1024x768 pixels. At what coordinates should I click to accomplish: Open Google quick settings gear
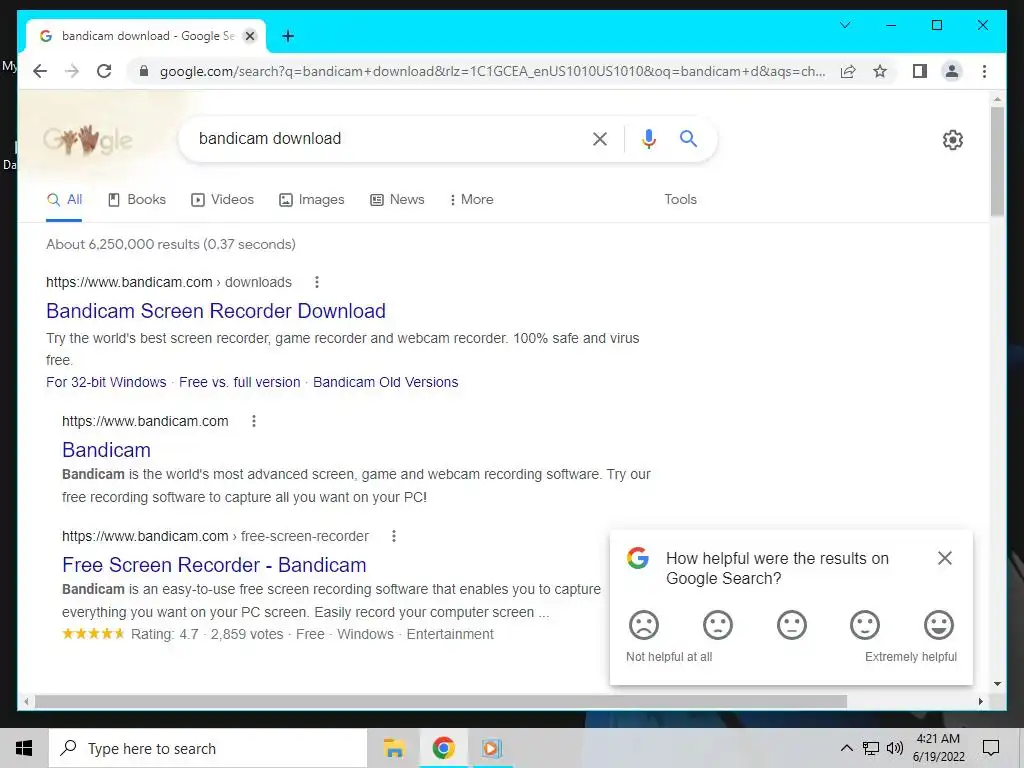click(953, 140)
